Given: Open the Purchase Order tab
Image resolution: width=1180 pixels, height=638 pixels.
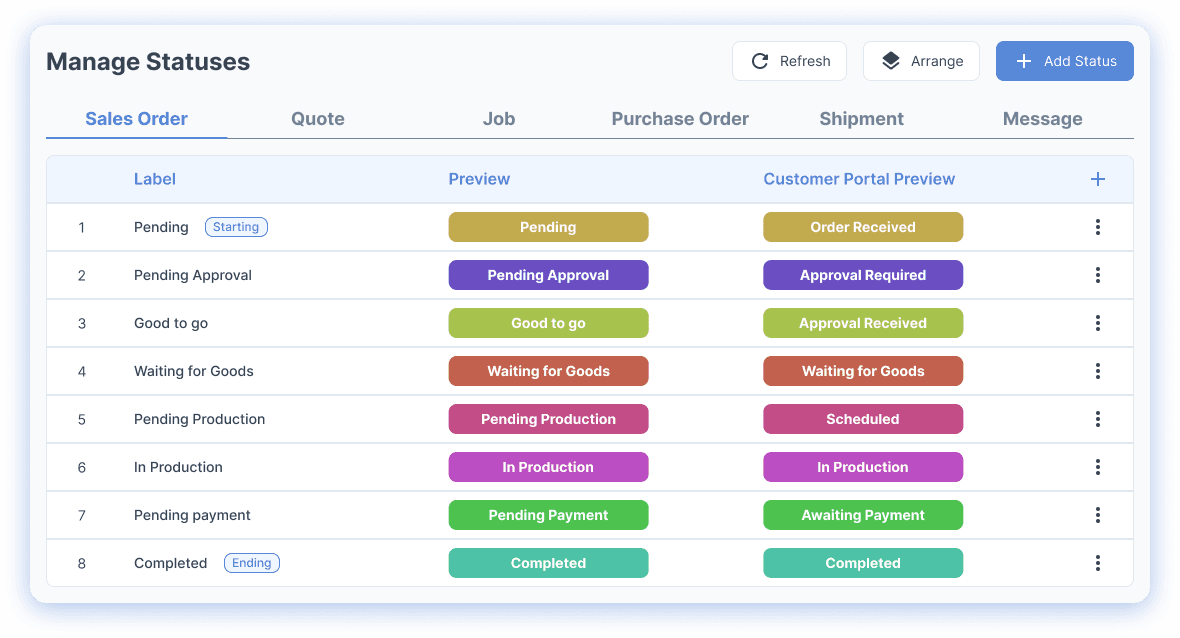Looking at the screenshot, I should 680,118.
